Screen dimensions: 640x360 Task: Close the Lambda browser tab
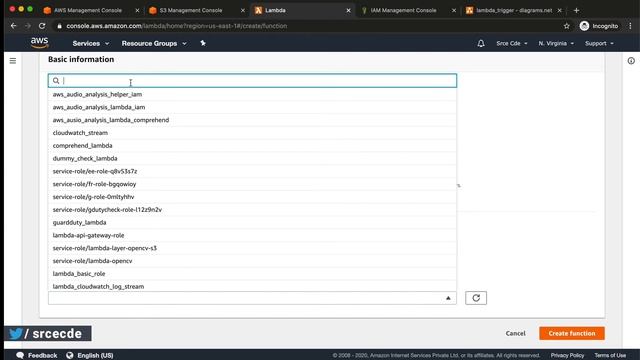point(348,10)
